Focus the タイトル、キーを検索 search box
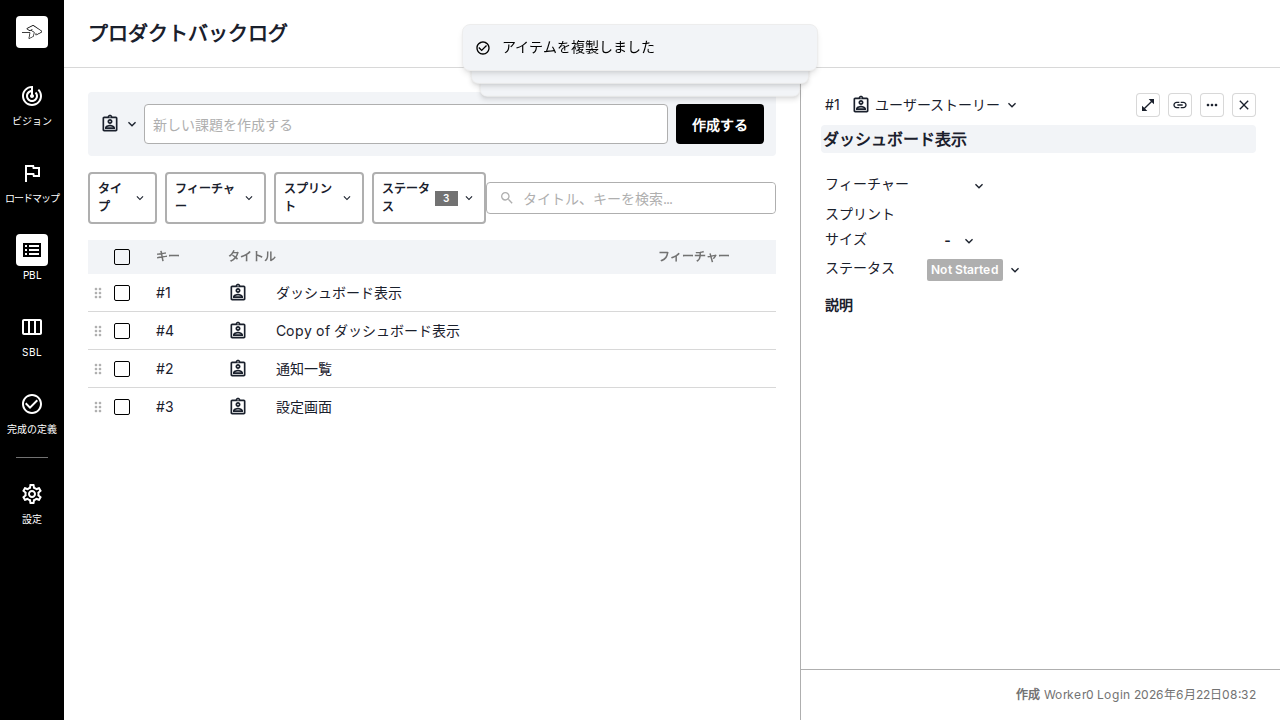 pos(631,198)
